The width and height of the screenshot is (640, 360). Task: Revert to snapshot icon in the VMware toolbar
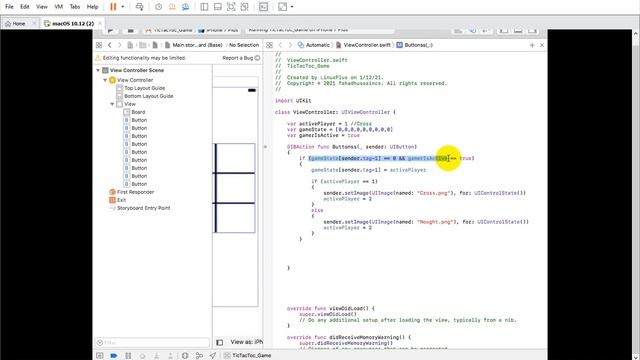172,7
